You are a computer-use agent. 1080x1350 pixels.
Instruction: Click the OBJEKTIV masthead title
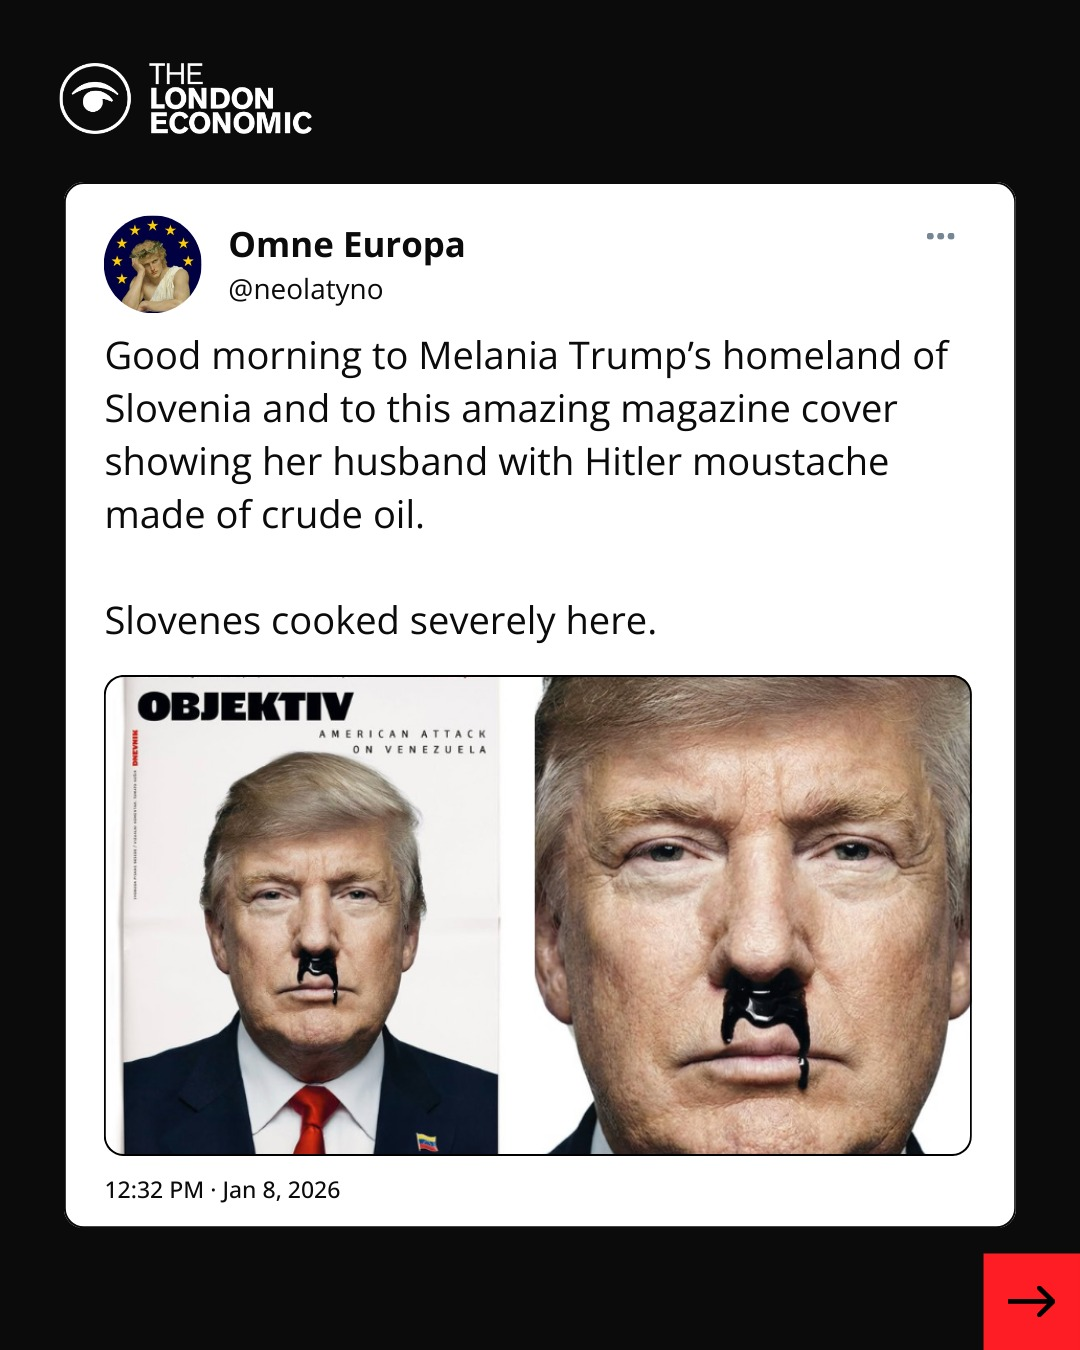click(245, 707)
